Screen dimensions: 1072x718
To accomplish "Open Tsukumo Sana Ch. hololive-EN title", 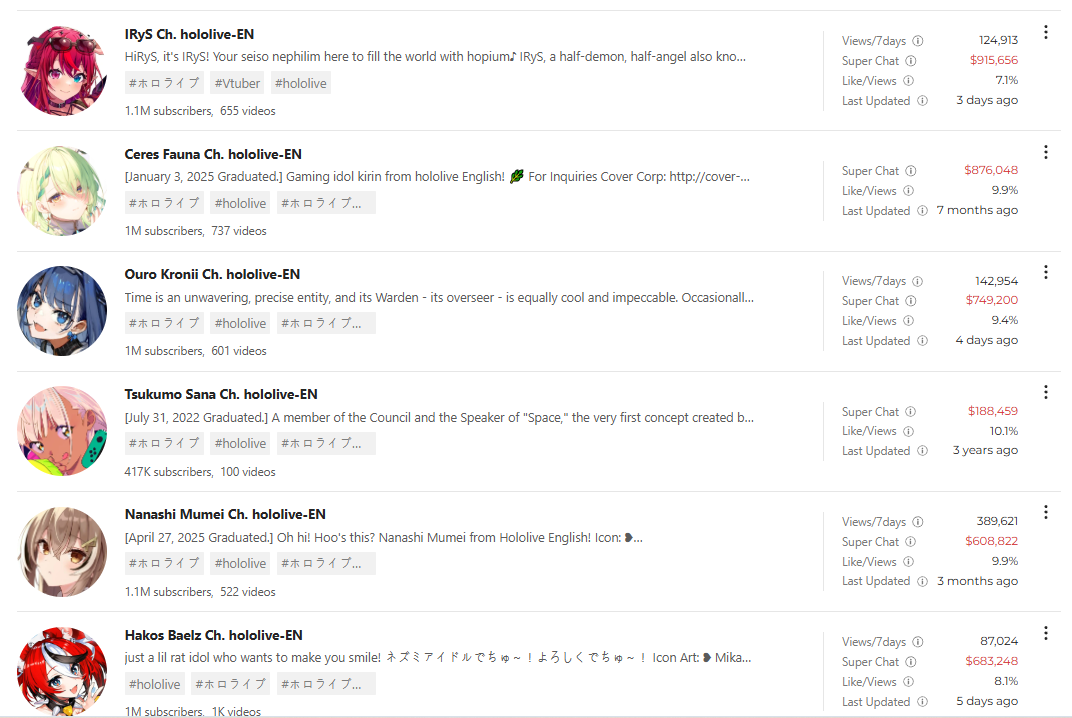I will point(221,395).
